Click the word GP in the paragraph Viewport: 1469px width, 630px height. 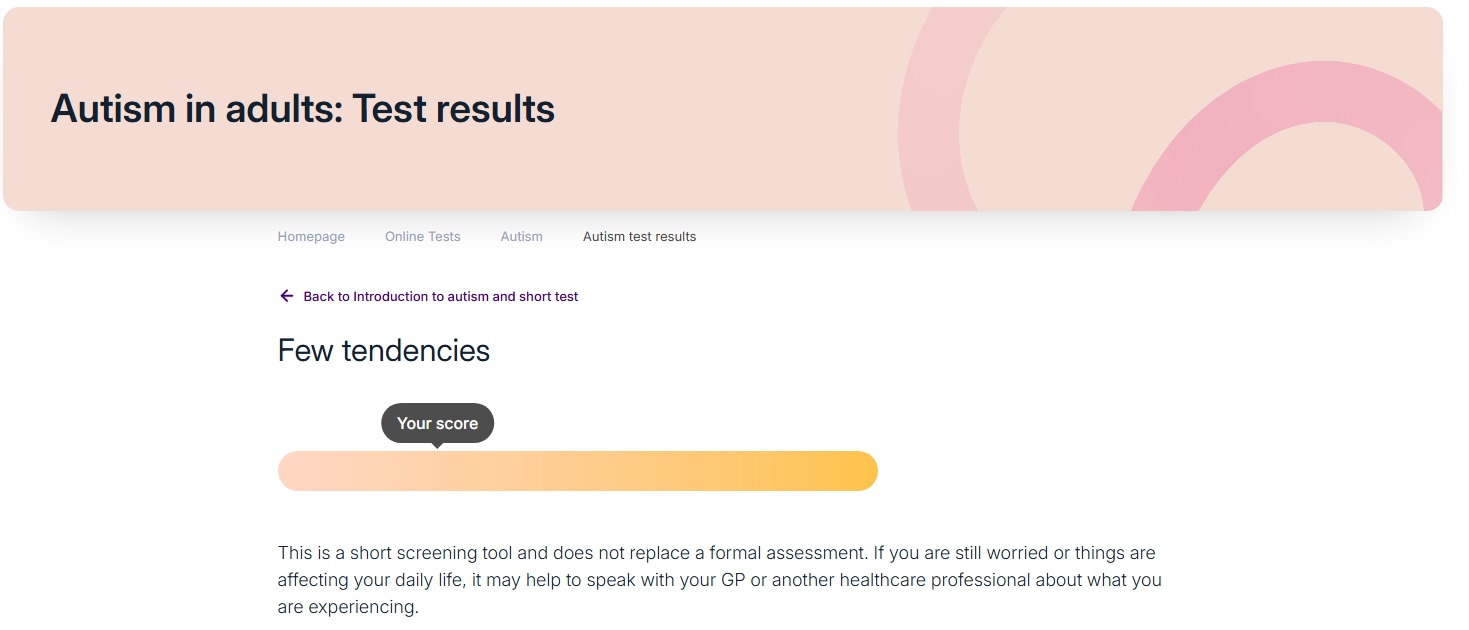coord(734,580)
